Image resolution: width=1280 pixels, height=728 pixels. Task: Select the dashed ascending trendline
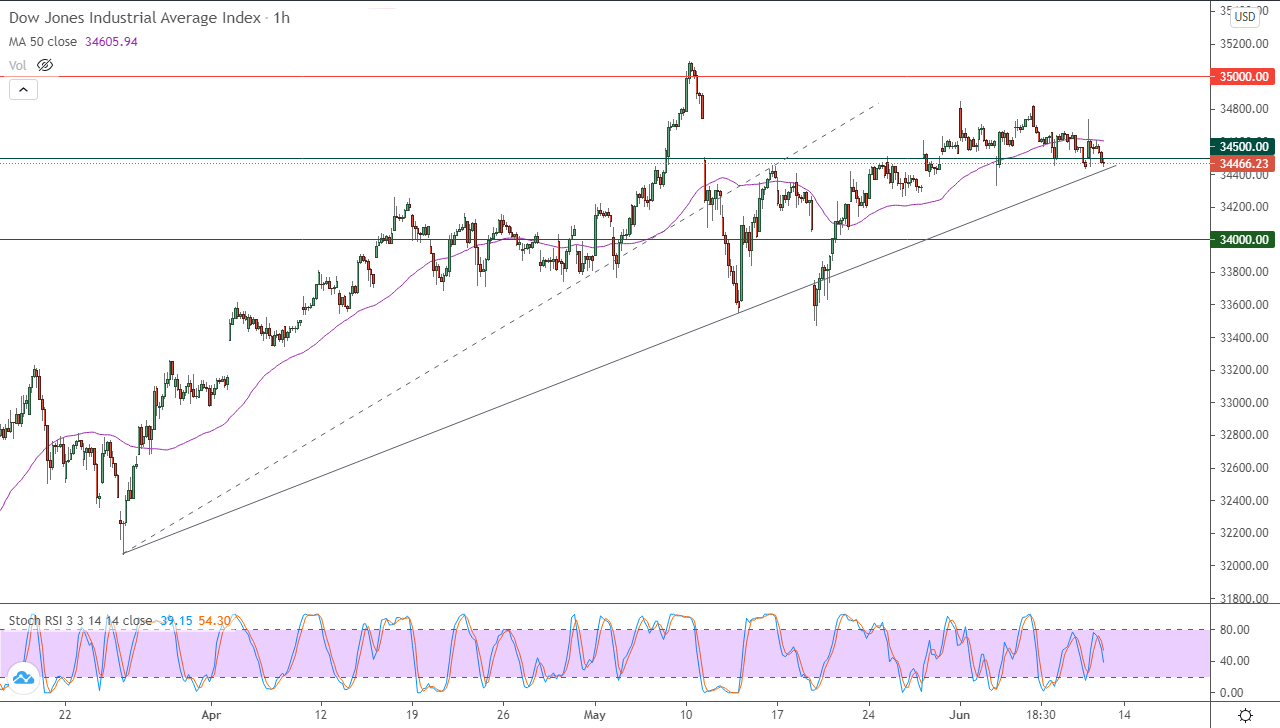[x=500, y=328]
